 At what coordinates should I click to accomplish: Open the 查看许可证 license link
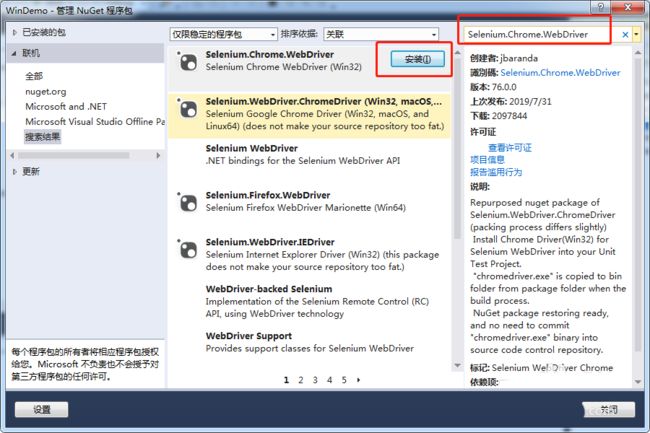click(509, 148)
